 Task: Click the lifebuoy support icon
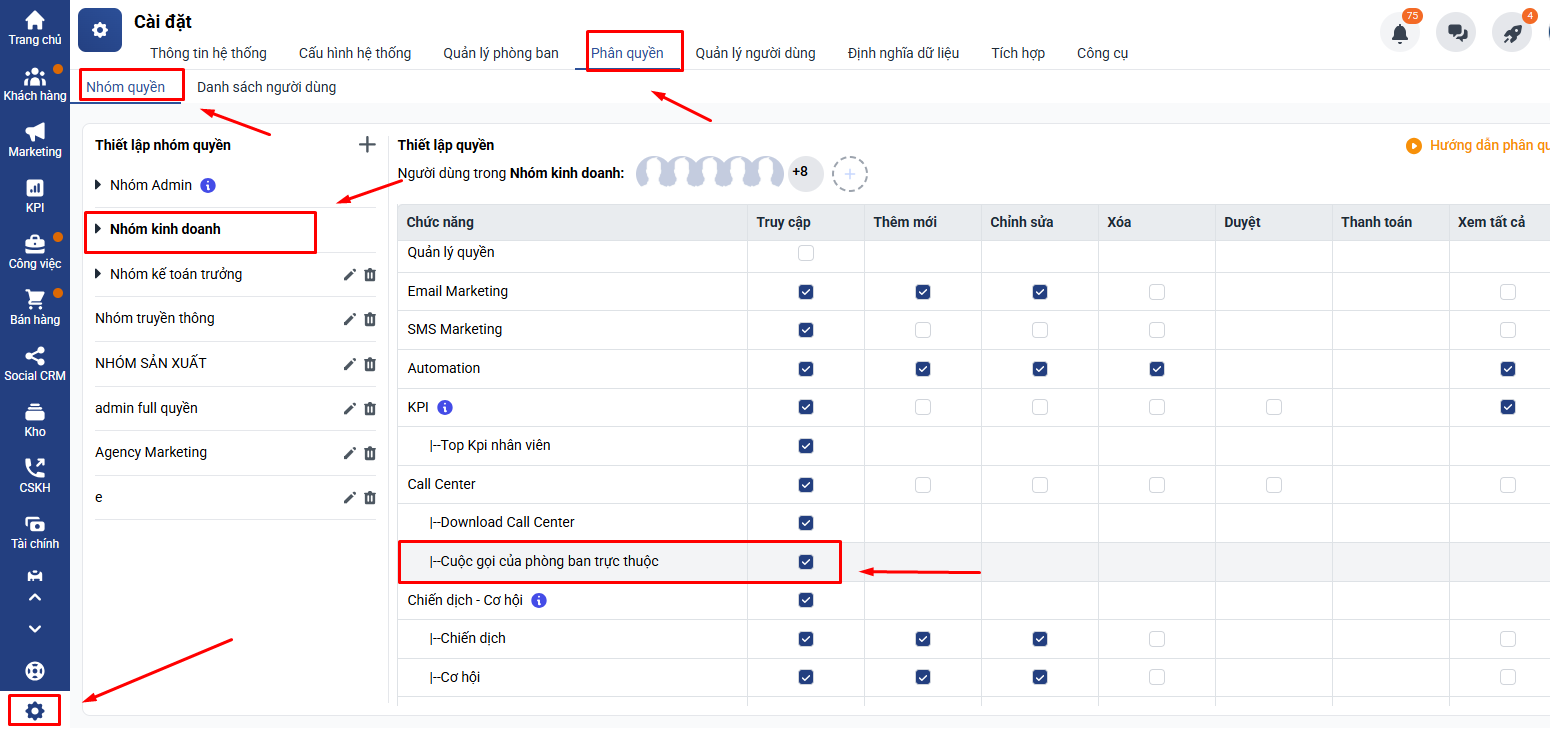[x=35, y=671]
